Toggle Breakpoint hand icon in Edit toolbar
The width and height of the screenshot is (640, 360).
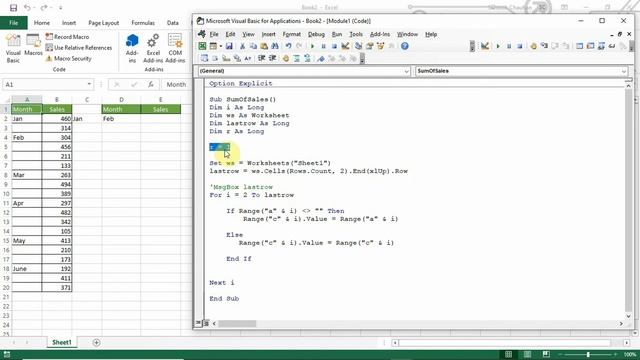click(x=285, y=58)
